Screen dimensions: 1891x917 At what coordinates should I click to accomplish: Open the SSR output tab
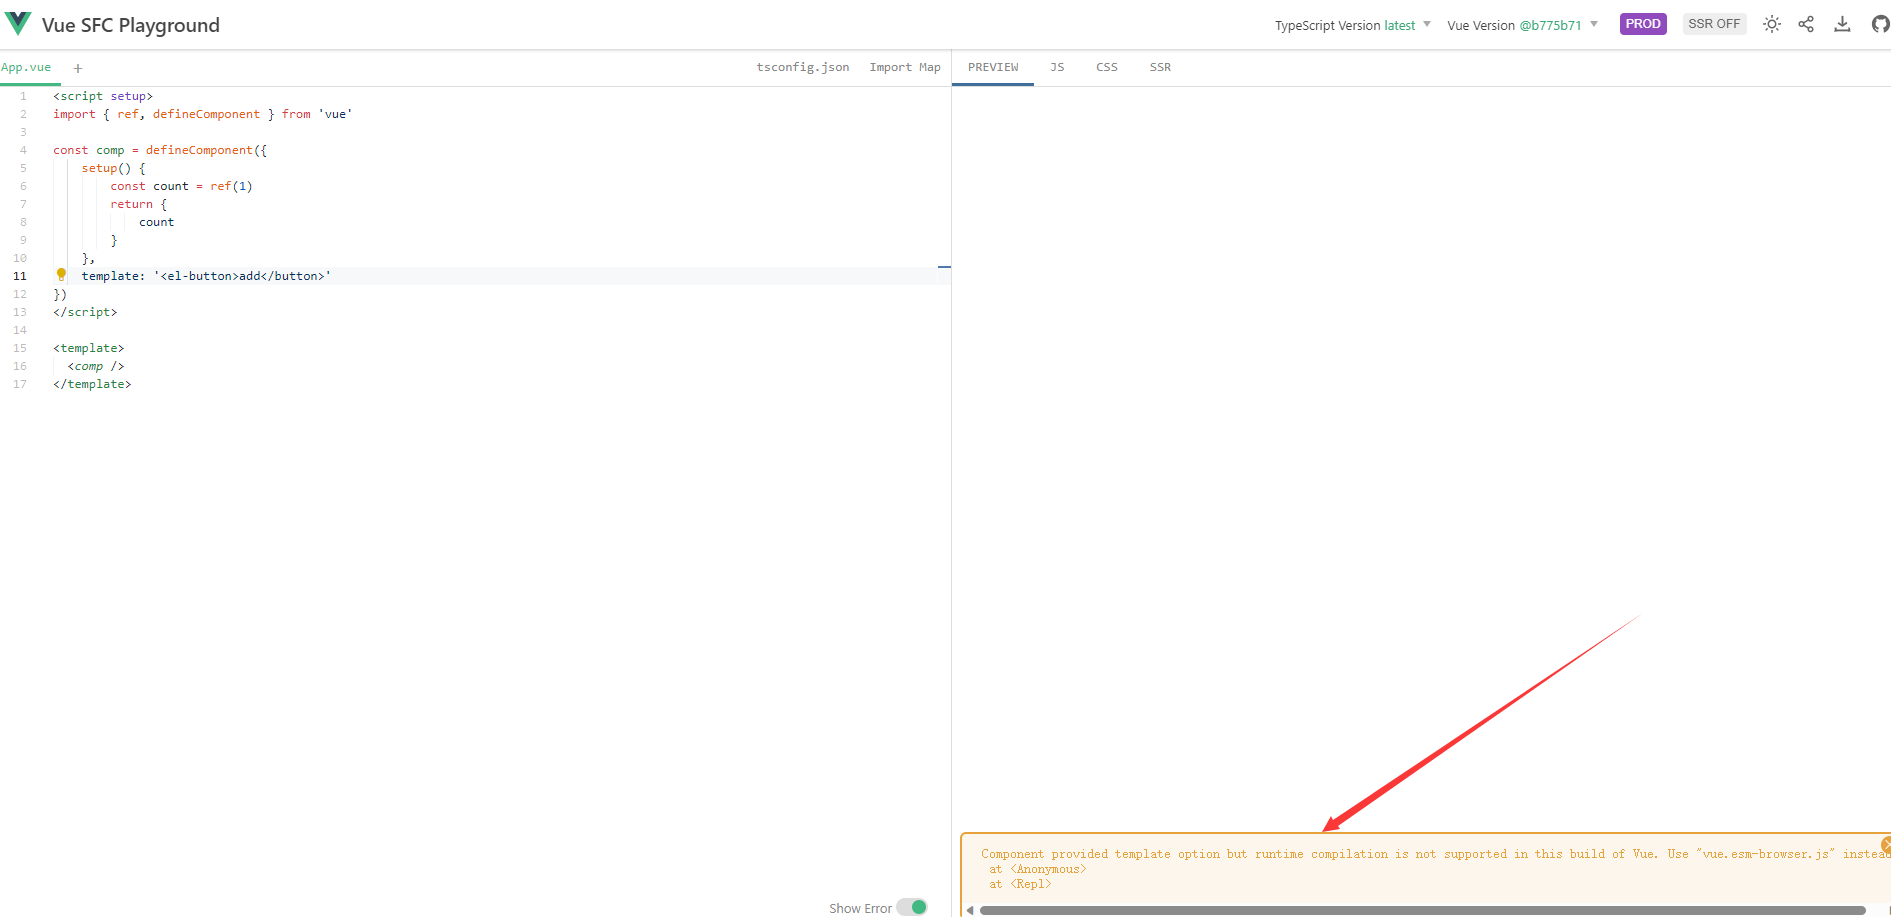pos(1160,67)
